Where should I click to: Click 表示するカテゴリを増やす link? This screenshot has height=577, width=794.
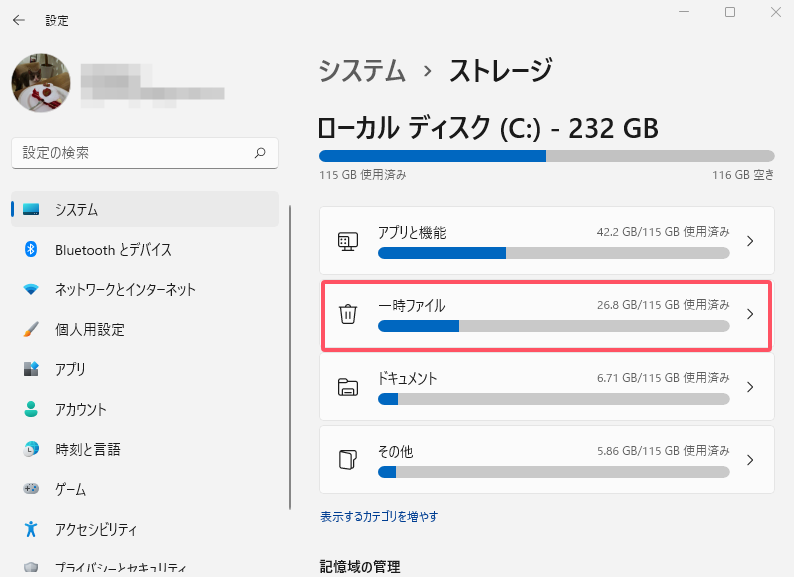click(379, 516)
